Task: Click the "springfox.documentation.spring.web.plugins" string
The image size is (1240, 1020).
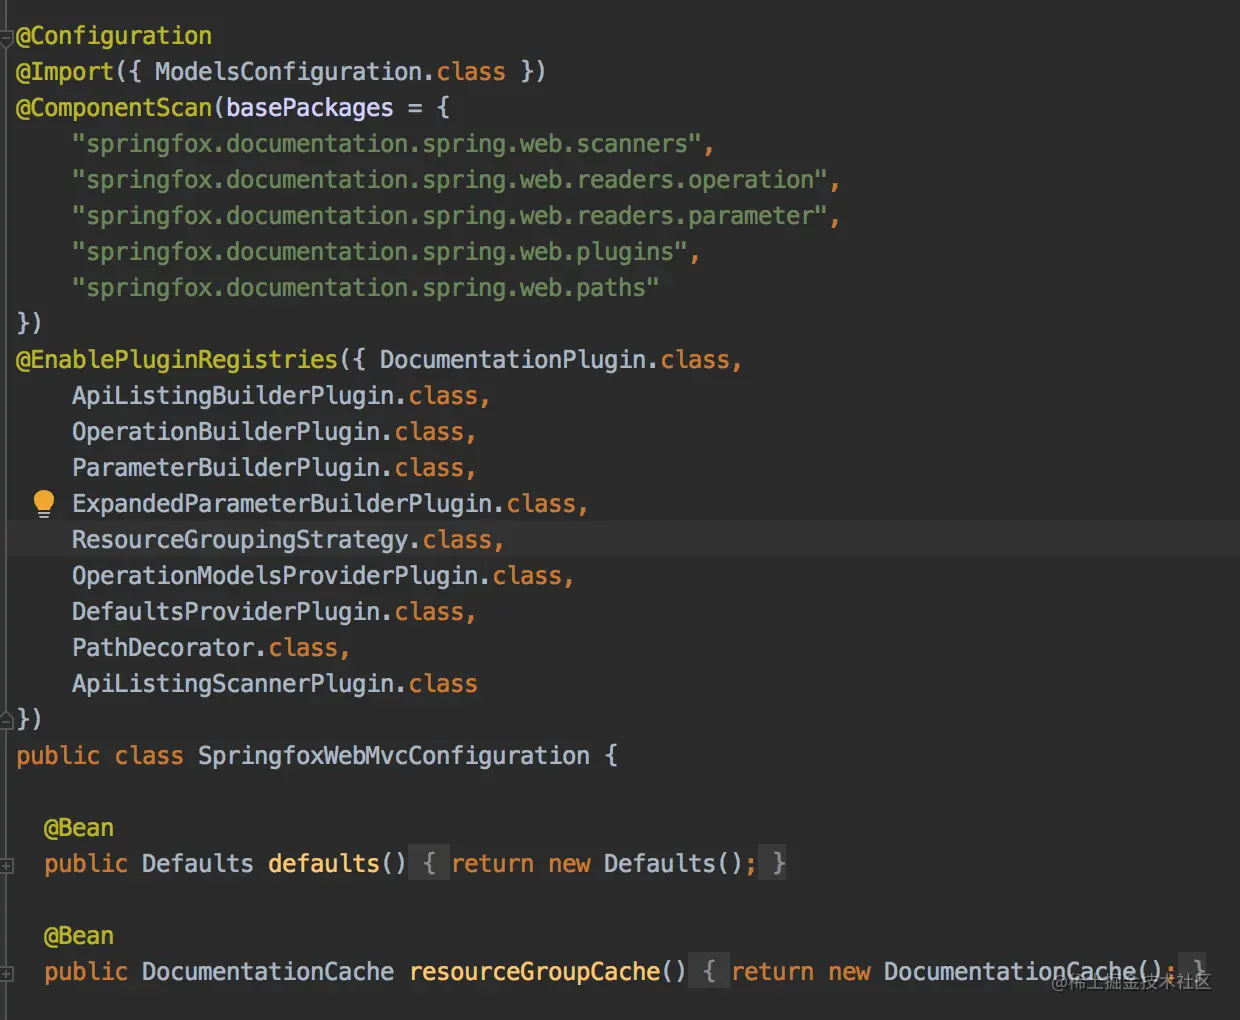Action: pyautogui.click(x=379, y=252)
